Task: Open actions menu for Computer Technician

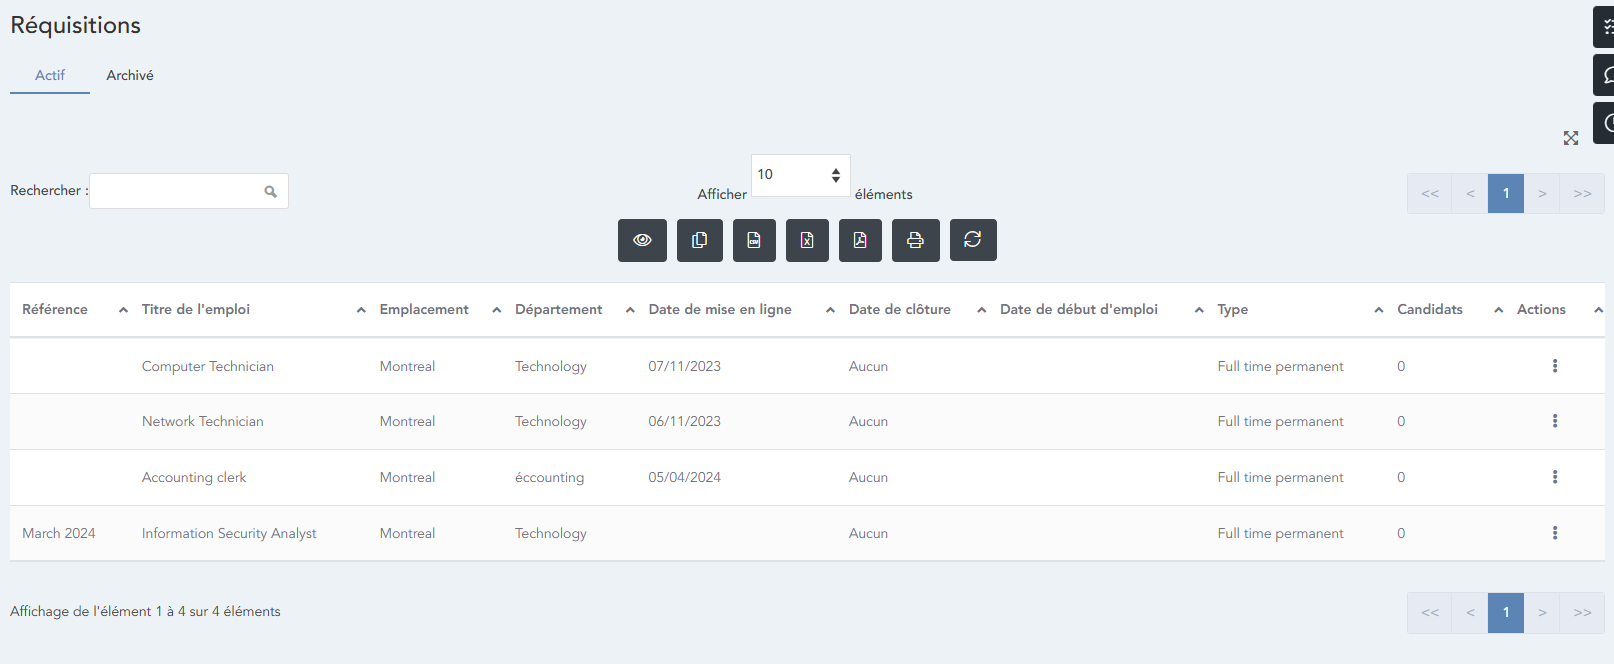Action: click(x=1554, y=366)
